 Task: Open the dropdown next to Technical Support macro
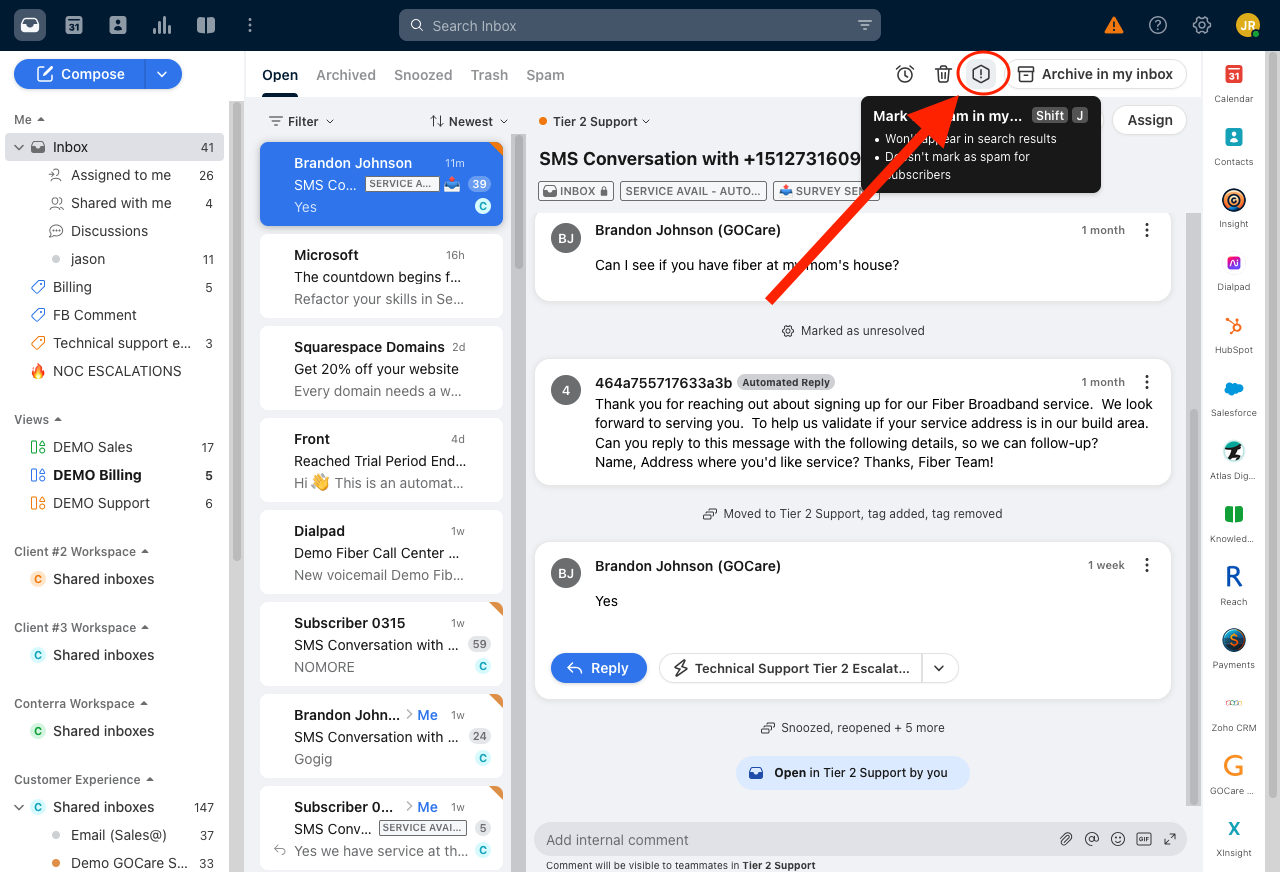(939, 668)
